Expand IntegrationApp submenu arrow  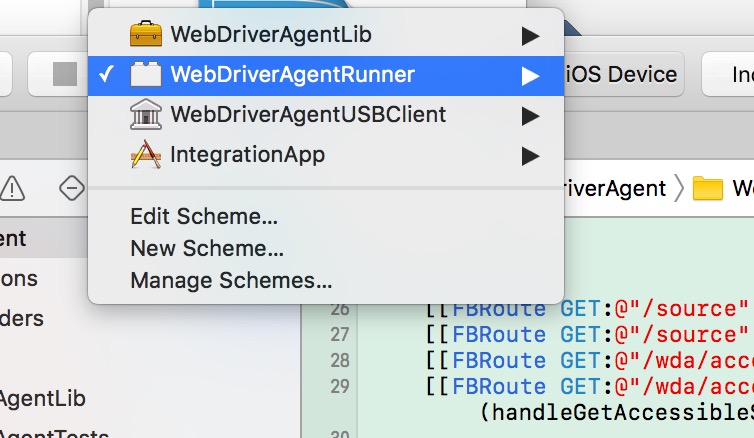(x=530, y=156)
